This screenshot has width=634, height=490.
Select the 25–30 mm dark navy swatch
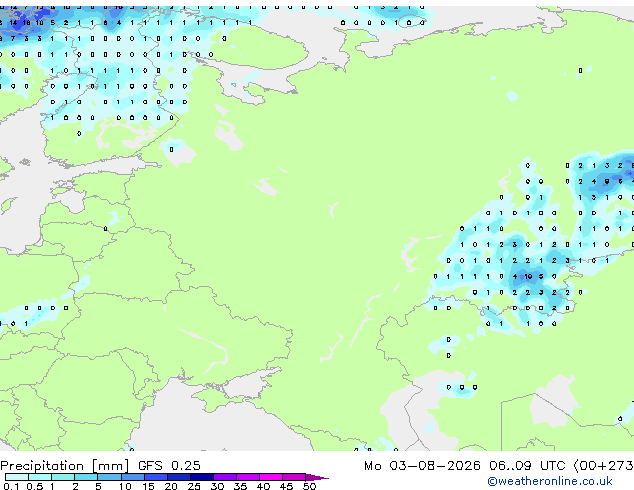tap(202, 477)
